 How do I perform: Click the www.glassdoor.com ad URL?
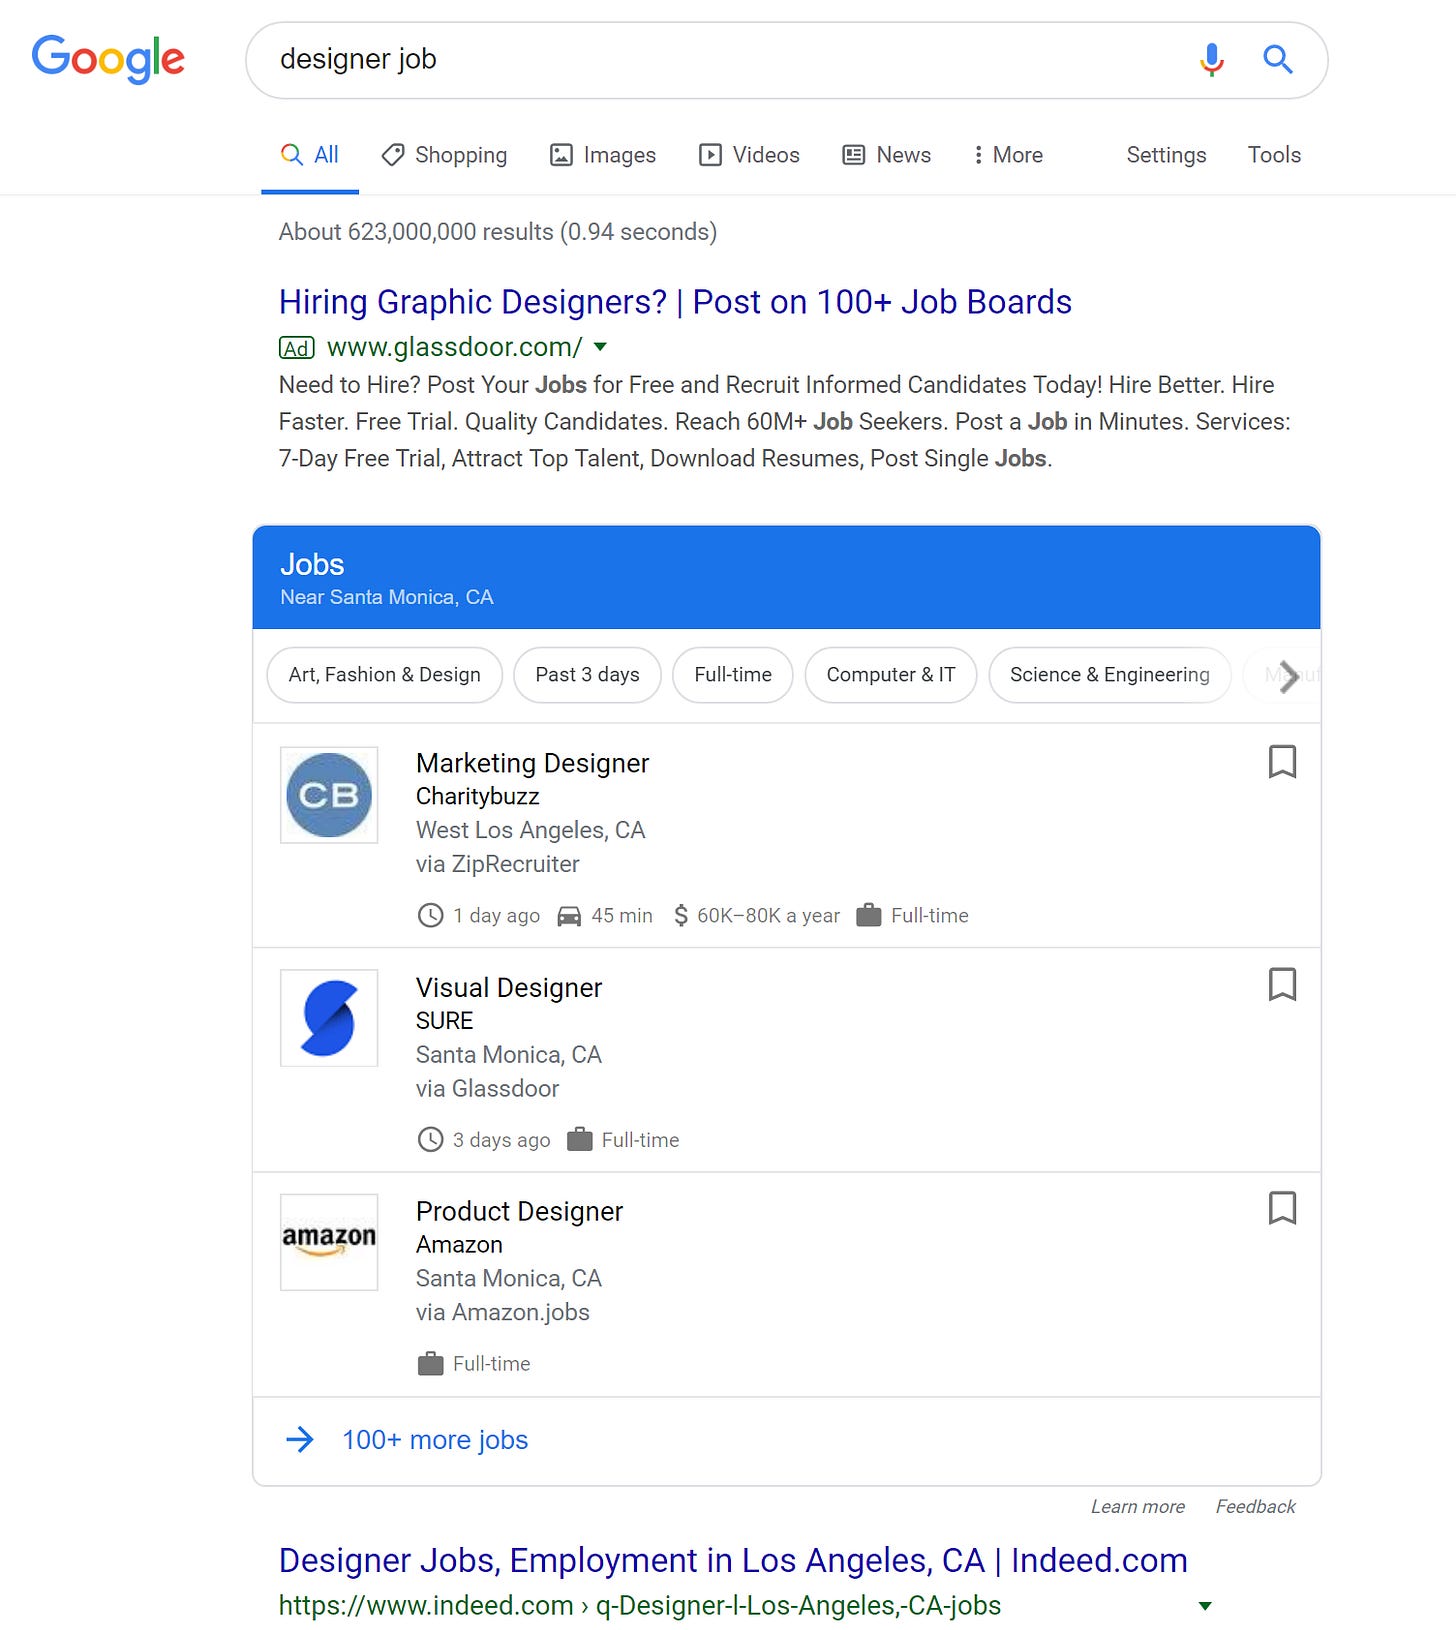point(454,347)
